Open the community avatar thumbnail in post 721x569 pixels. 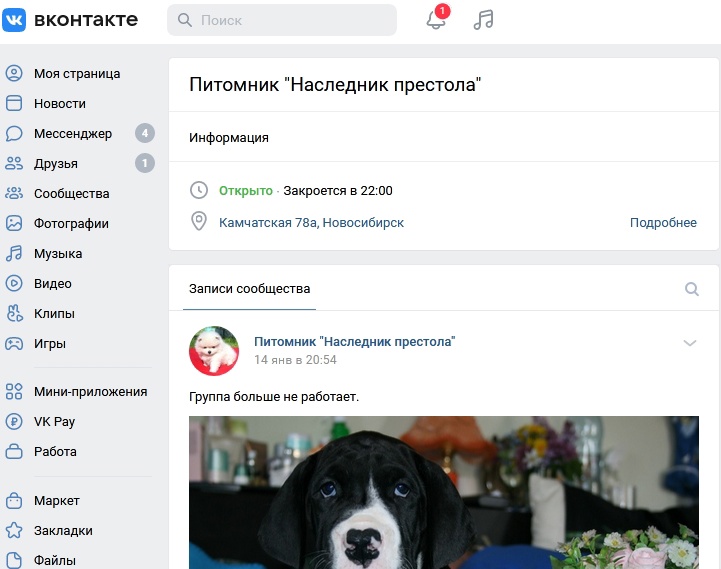point(214,351)
